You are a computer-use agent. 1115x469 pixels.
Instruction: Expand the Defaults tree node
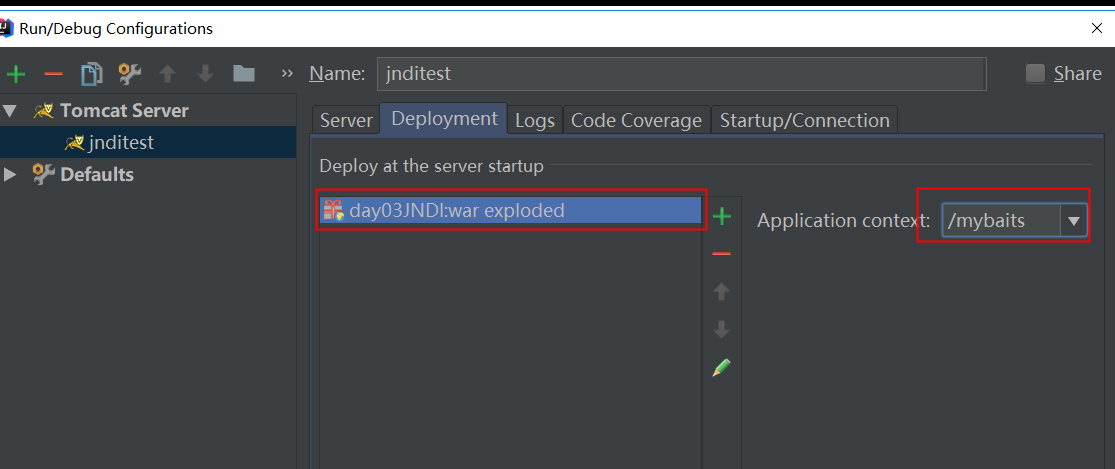click(x=10, y=174)
